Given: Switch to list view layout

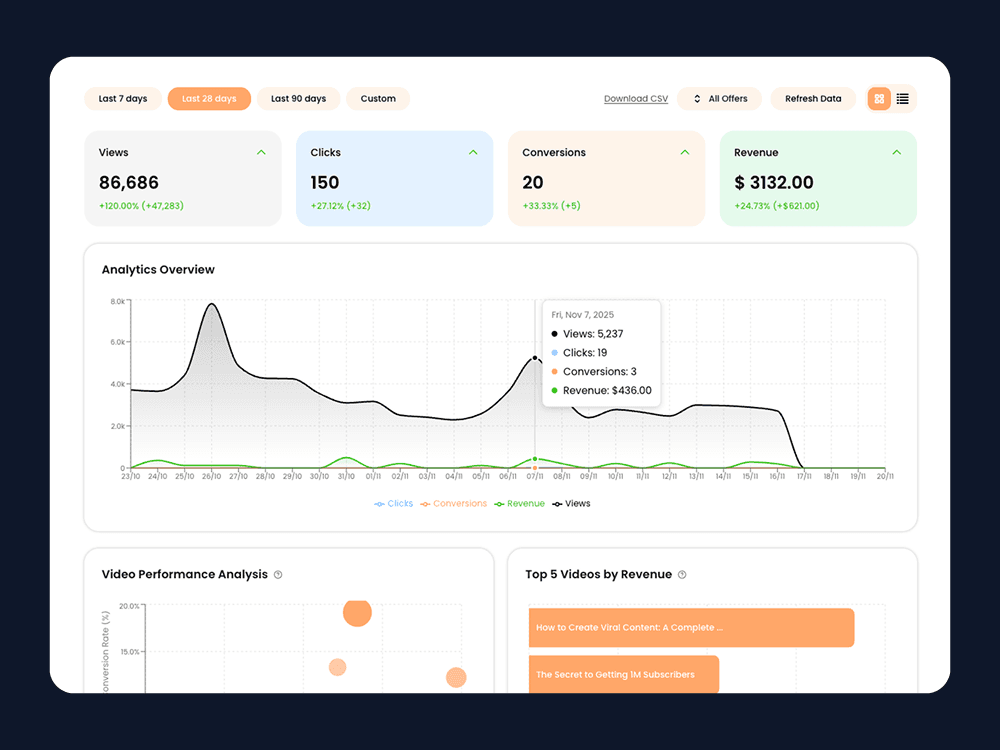Looking at the screenshot, I should coord(900,99).
